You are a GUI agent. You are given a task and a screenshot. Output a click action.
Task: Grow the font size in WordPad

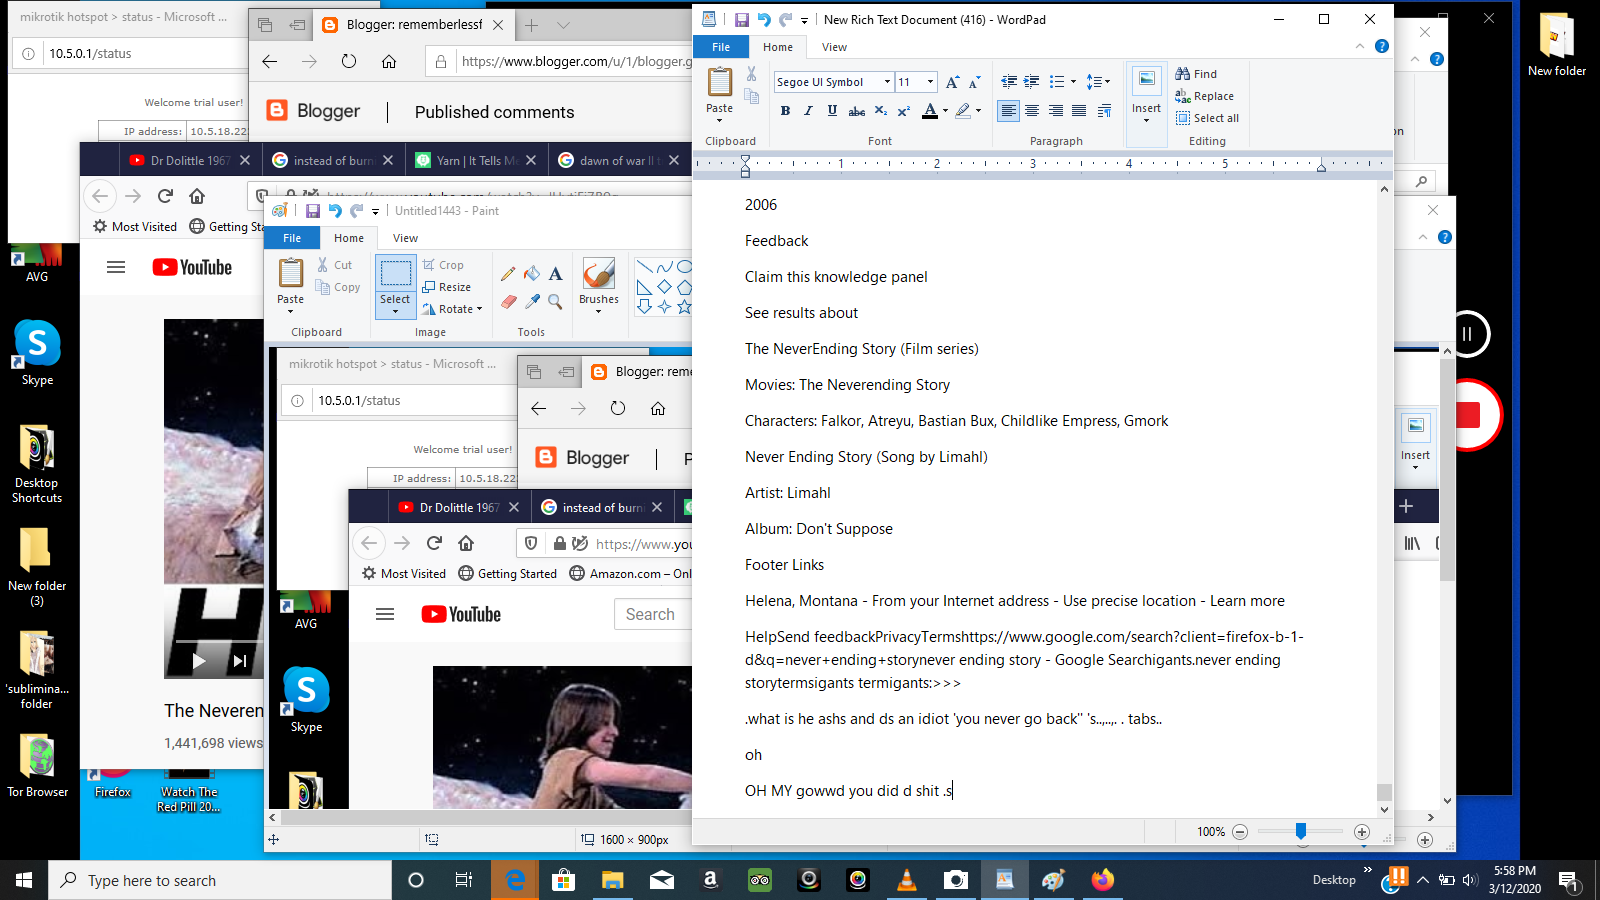pos(952,82)
